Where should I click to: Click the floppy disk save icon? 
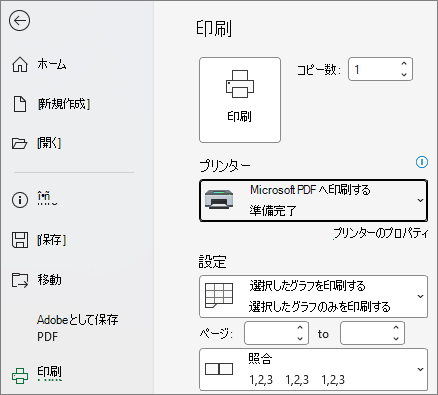coord(20,240)
